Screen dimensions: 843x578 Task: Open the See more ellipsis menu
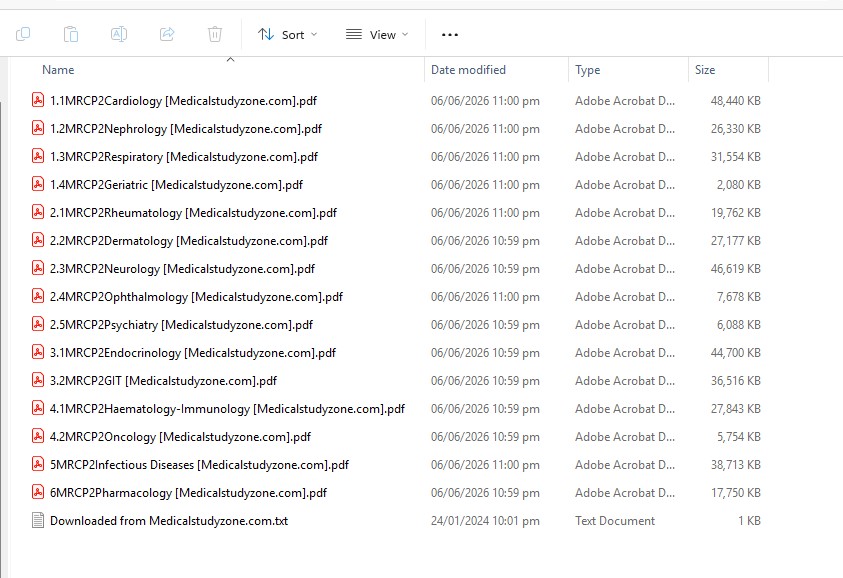click(x=449, y=35)
